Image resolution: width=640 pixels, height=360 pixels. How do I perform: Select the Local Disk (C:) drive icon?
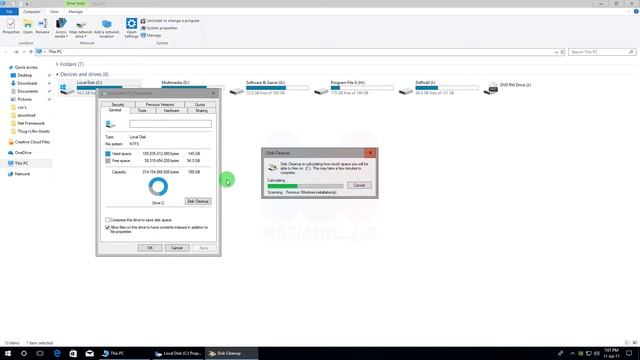click(x=67, y=89)
